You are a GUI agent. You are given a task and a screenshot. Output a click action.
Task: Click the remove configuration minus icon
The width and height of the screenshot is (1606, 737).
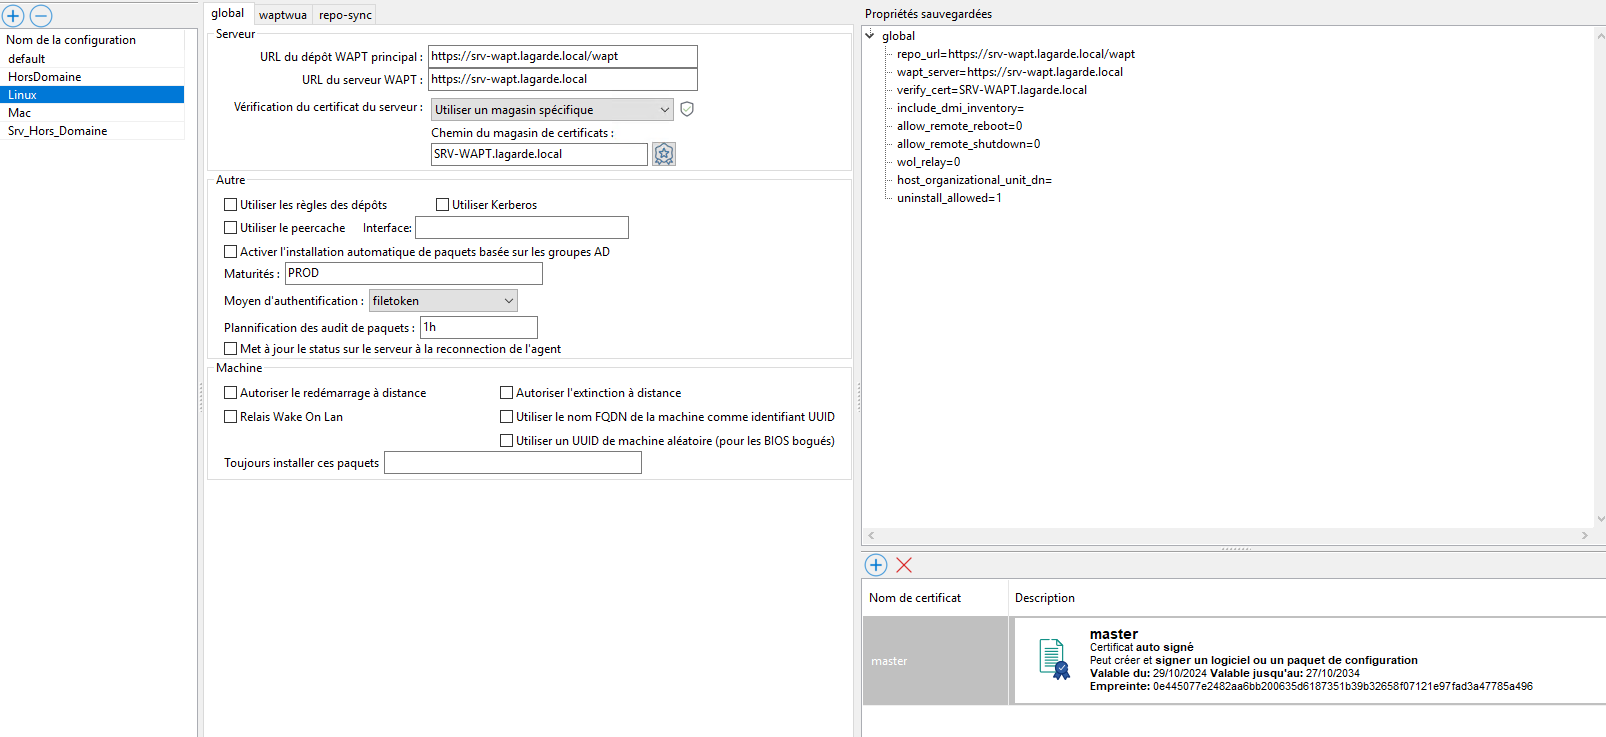tap(41, 16)
